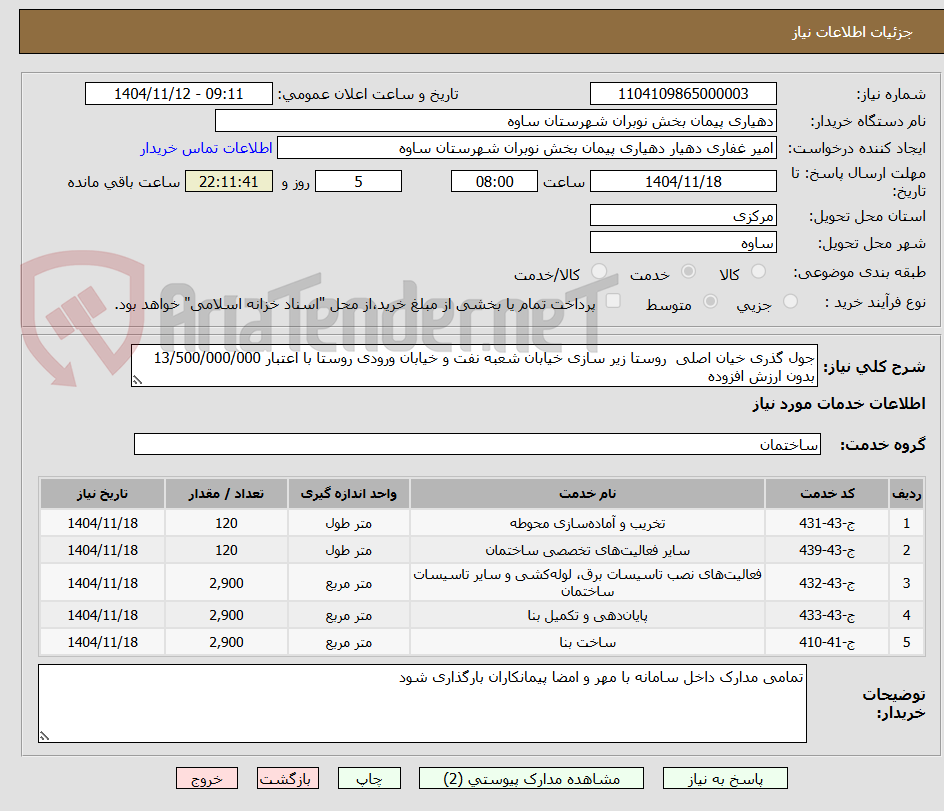Click the پاسخ به نیاز button
The width and height of the screenshot is (944, 811).
725,778
